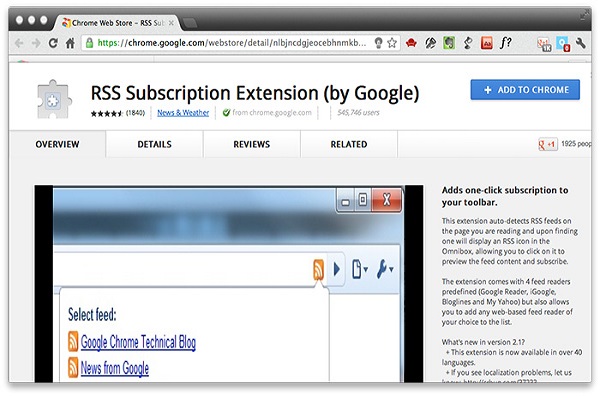Image resolution: width=600 pixels, height=396 pixels.
Task: Reload the current page
Action: (53, 43)
